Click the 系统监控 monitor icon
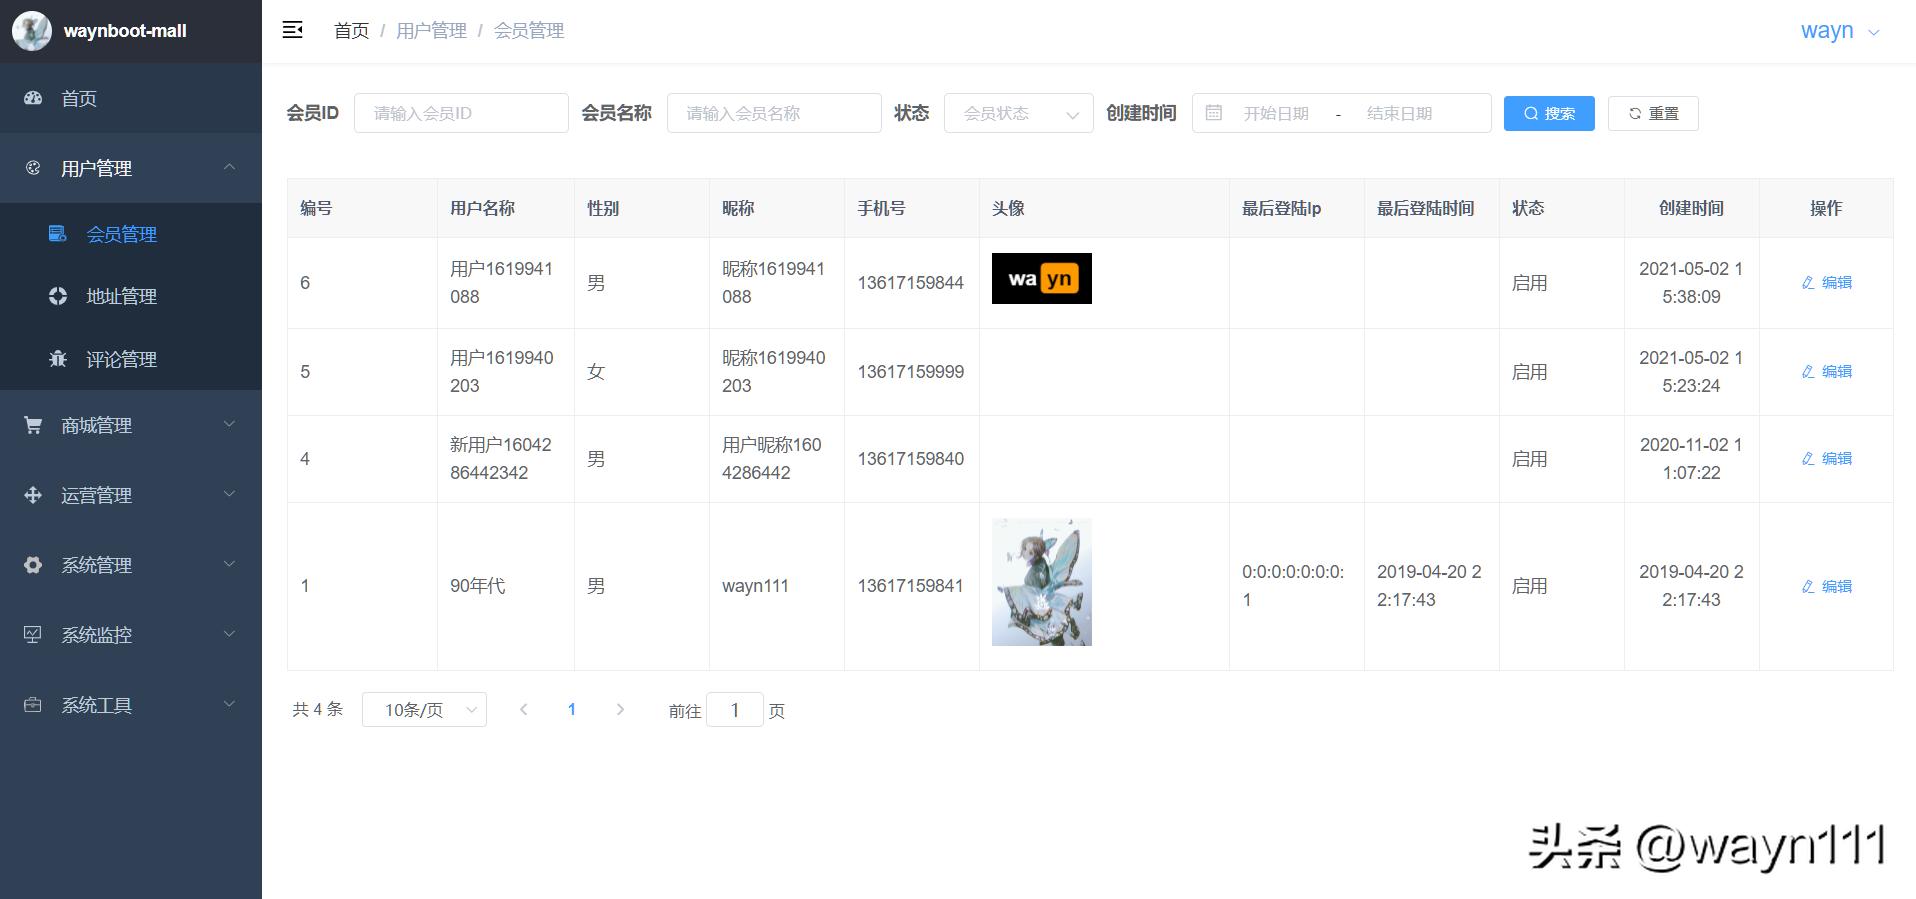Screen dimensions: 1916x899 [x=33, y=635]
